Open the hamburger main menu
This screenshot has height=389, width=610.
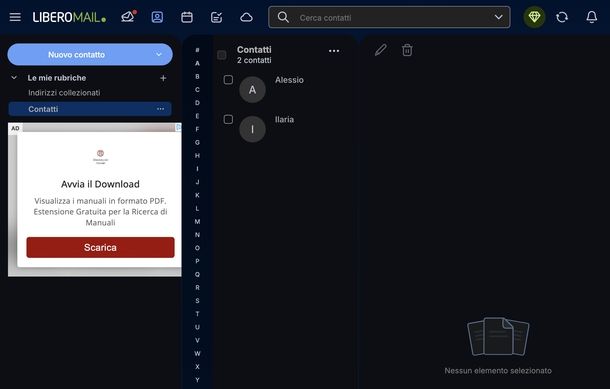pos(15,17)
